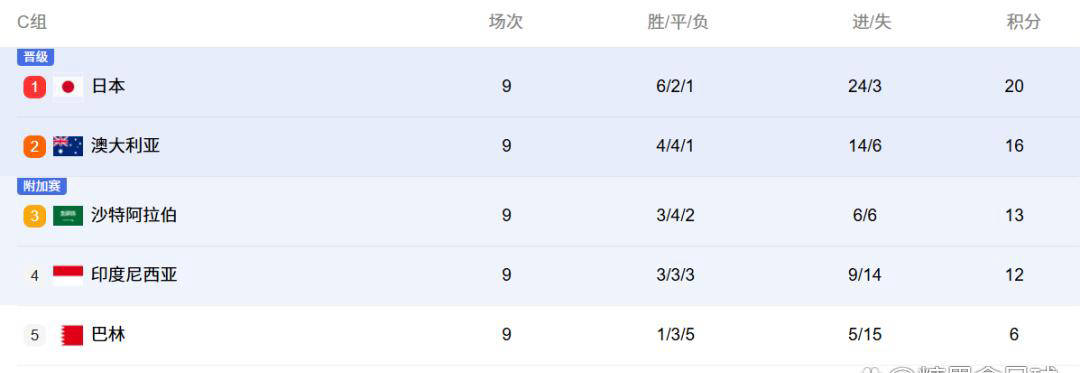The height and width of the screenshot is (373, 1080).
Task: Open the 印度尼西亚 team name
Action: pos(134,275)
